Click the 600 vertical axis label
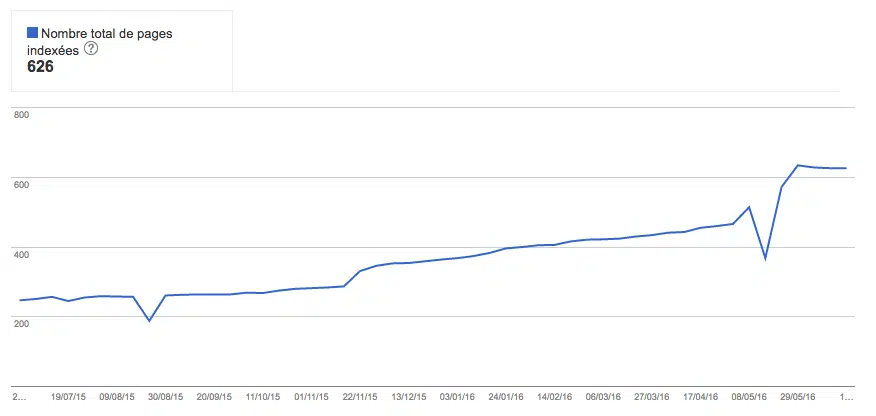The image size is (876, 416). [21, 184]
